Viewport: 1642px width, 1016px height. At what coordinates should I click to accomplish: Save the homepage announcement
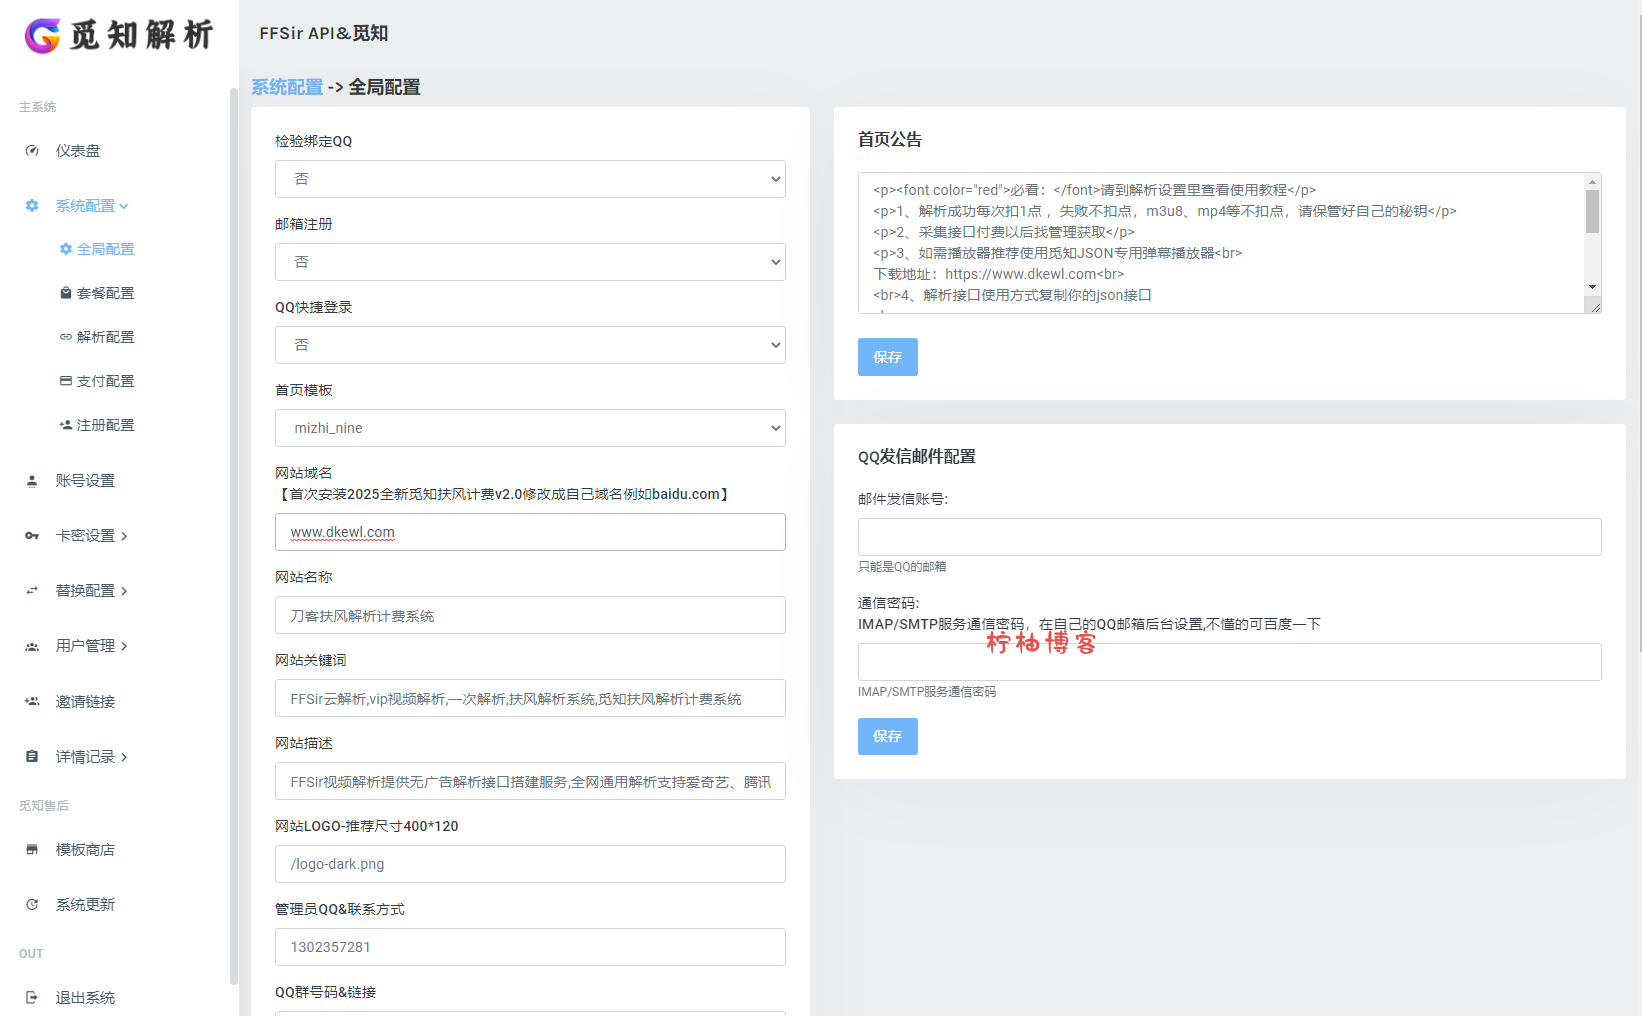887,357
